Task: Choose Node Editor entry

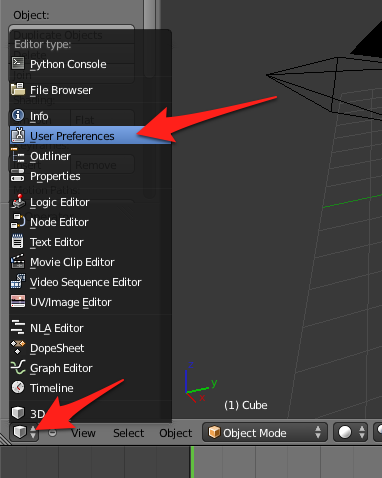Action: click(90, 222)
